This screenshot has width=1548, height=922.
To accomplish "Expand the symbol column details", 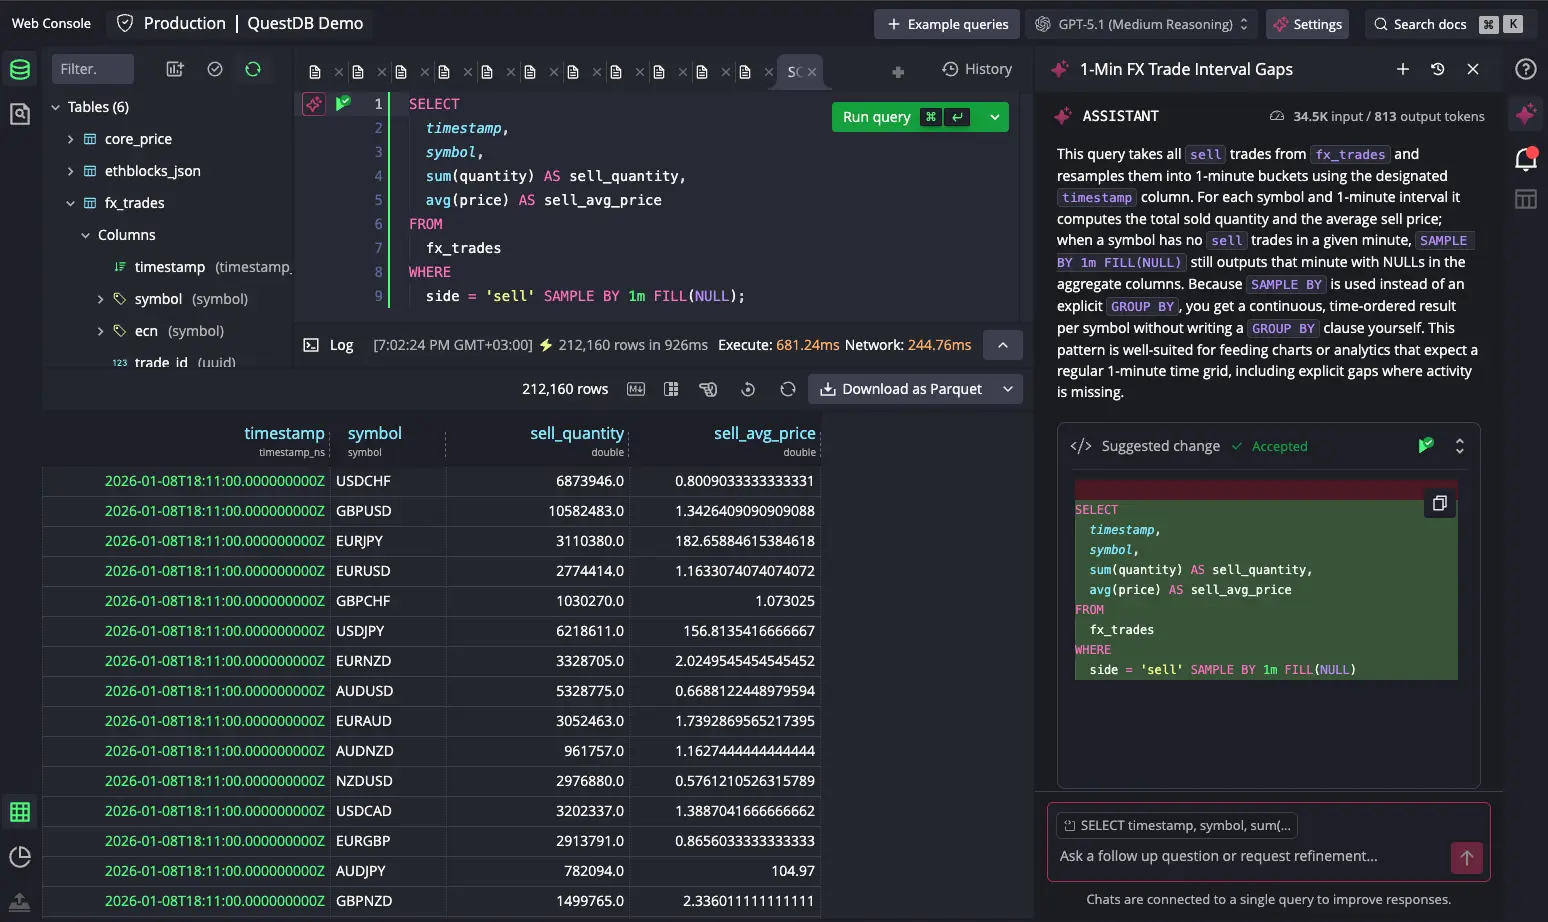I will (x=100, y=299).
